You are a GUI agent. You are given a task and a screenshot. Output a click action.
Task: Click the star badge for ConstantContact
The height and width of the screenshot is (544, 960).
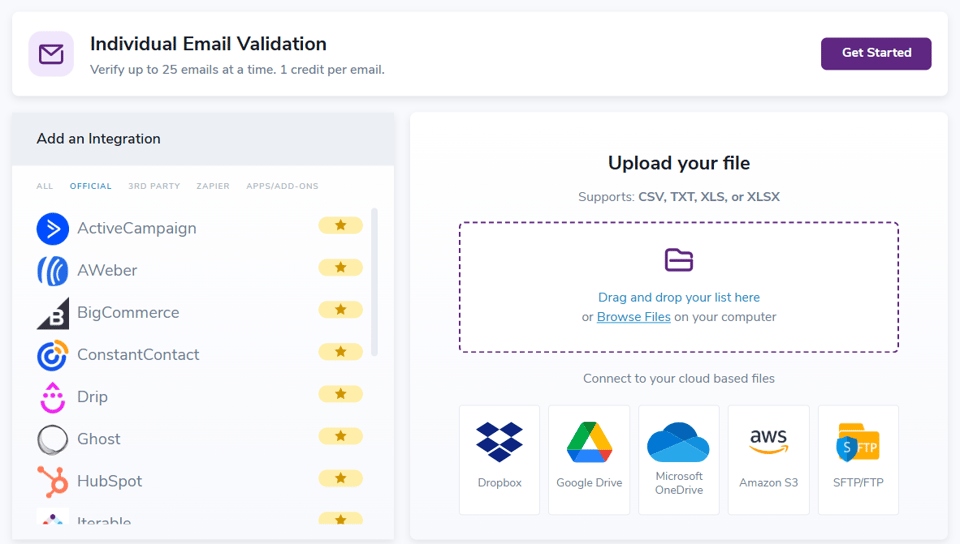(340, 352)
